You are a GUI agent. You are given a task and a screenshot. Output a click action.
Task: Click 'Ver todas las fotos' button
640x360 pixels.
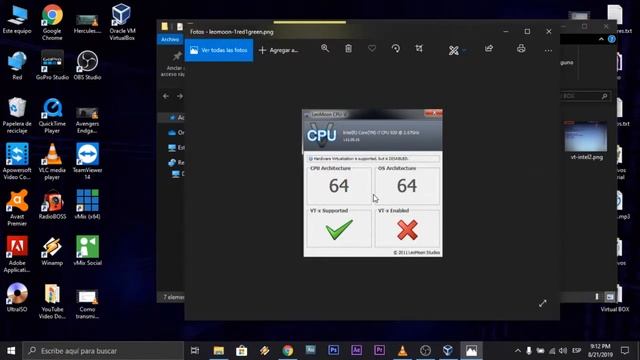click(219, 50)
